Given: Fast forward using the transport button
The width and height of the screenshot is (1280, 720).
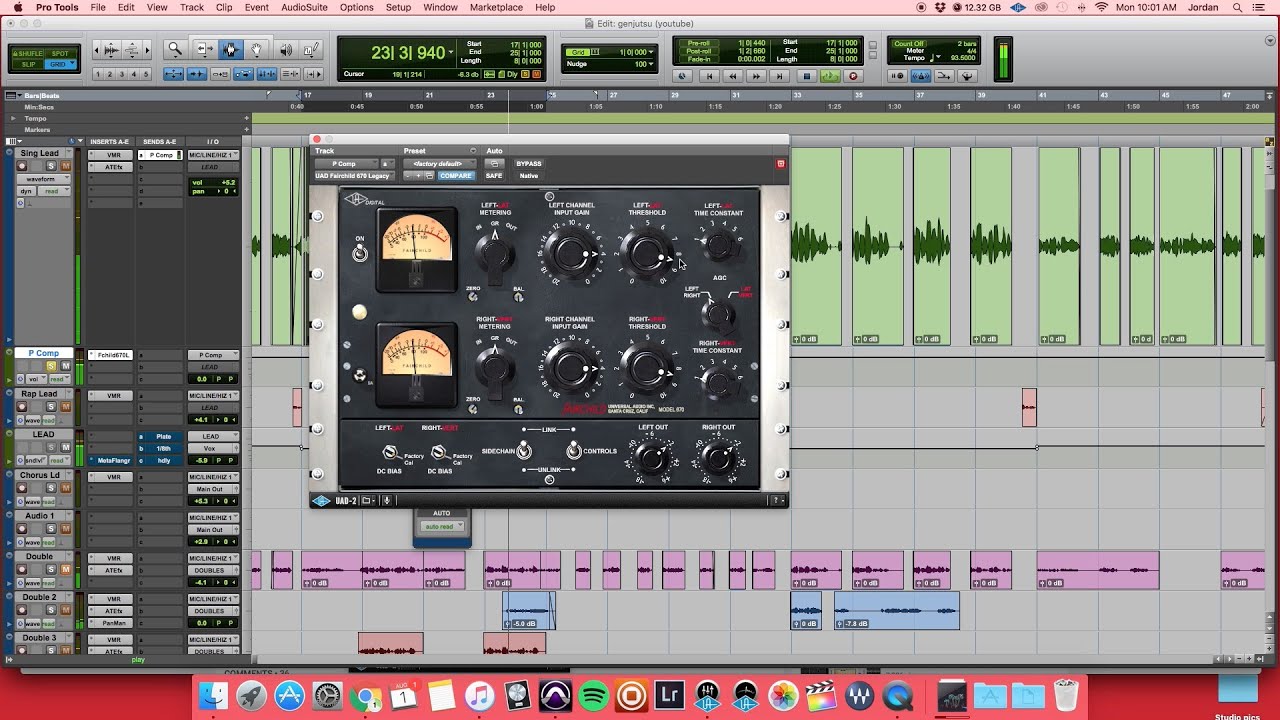Looking at the screenshot, I should 757,76.
